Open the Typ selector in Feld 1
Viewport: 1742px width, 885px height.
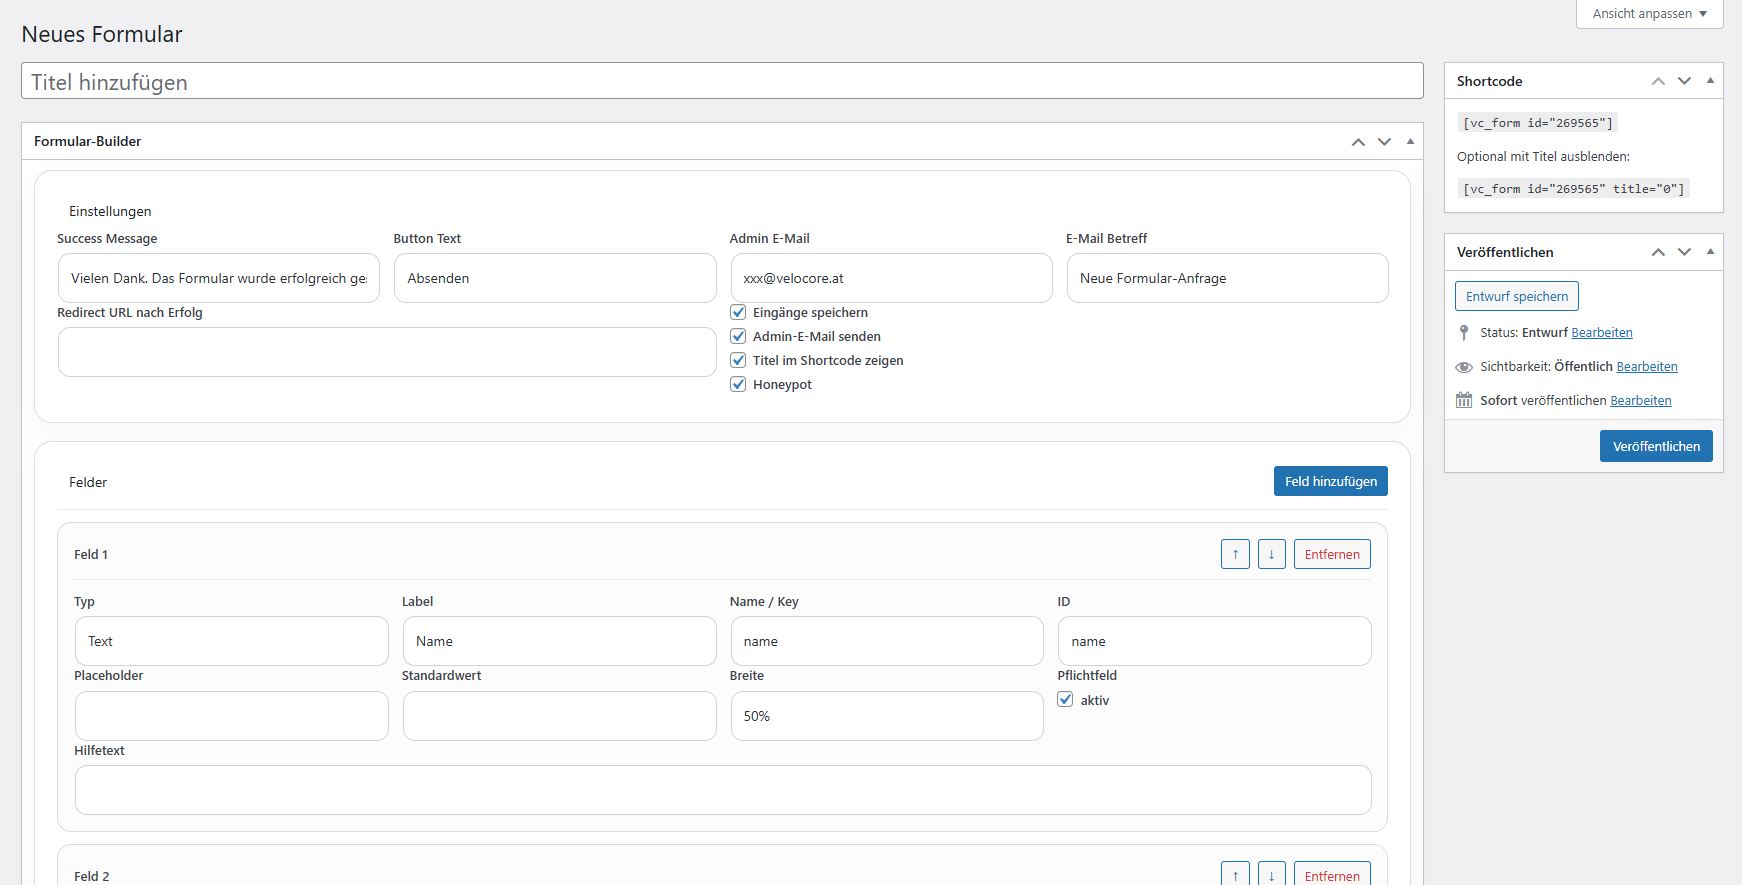231,641
